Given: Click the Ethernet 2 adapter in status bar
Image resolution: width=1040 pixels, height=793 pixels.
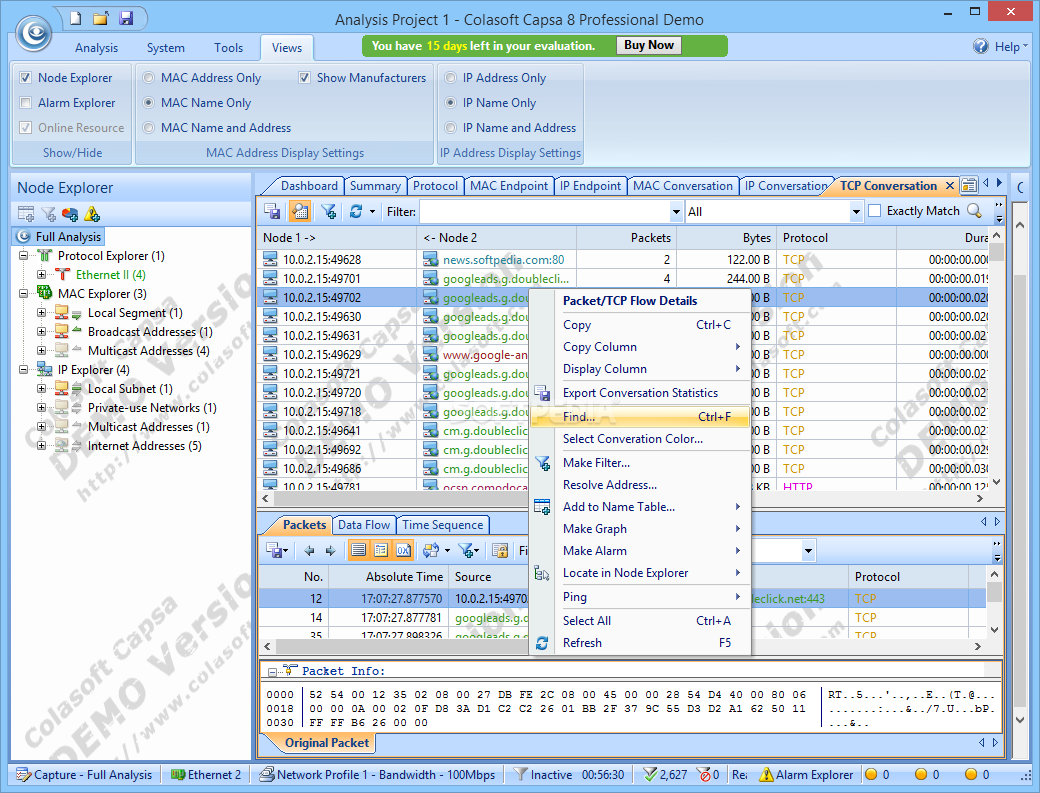Looking at the screenshot, I should click(x=206, y=774).
